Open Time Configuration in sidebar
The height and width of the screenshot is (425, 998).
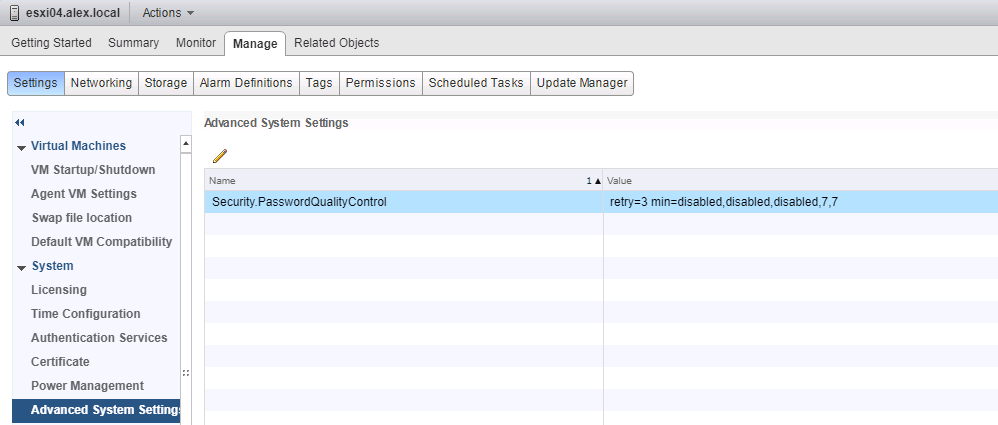[x=86, y=314]
